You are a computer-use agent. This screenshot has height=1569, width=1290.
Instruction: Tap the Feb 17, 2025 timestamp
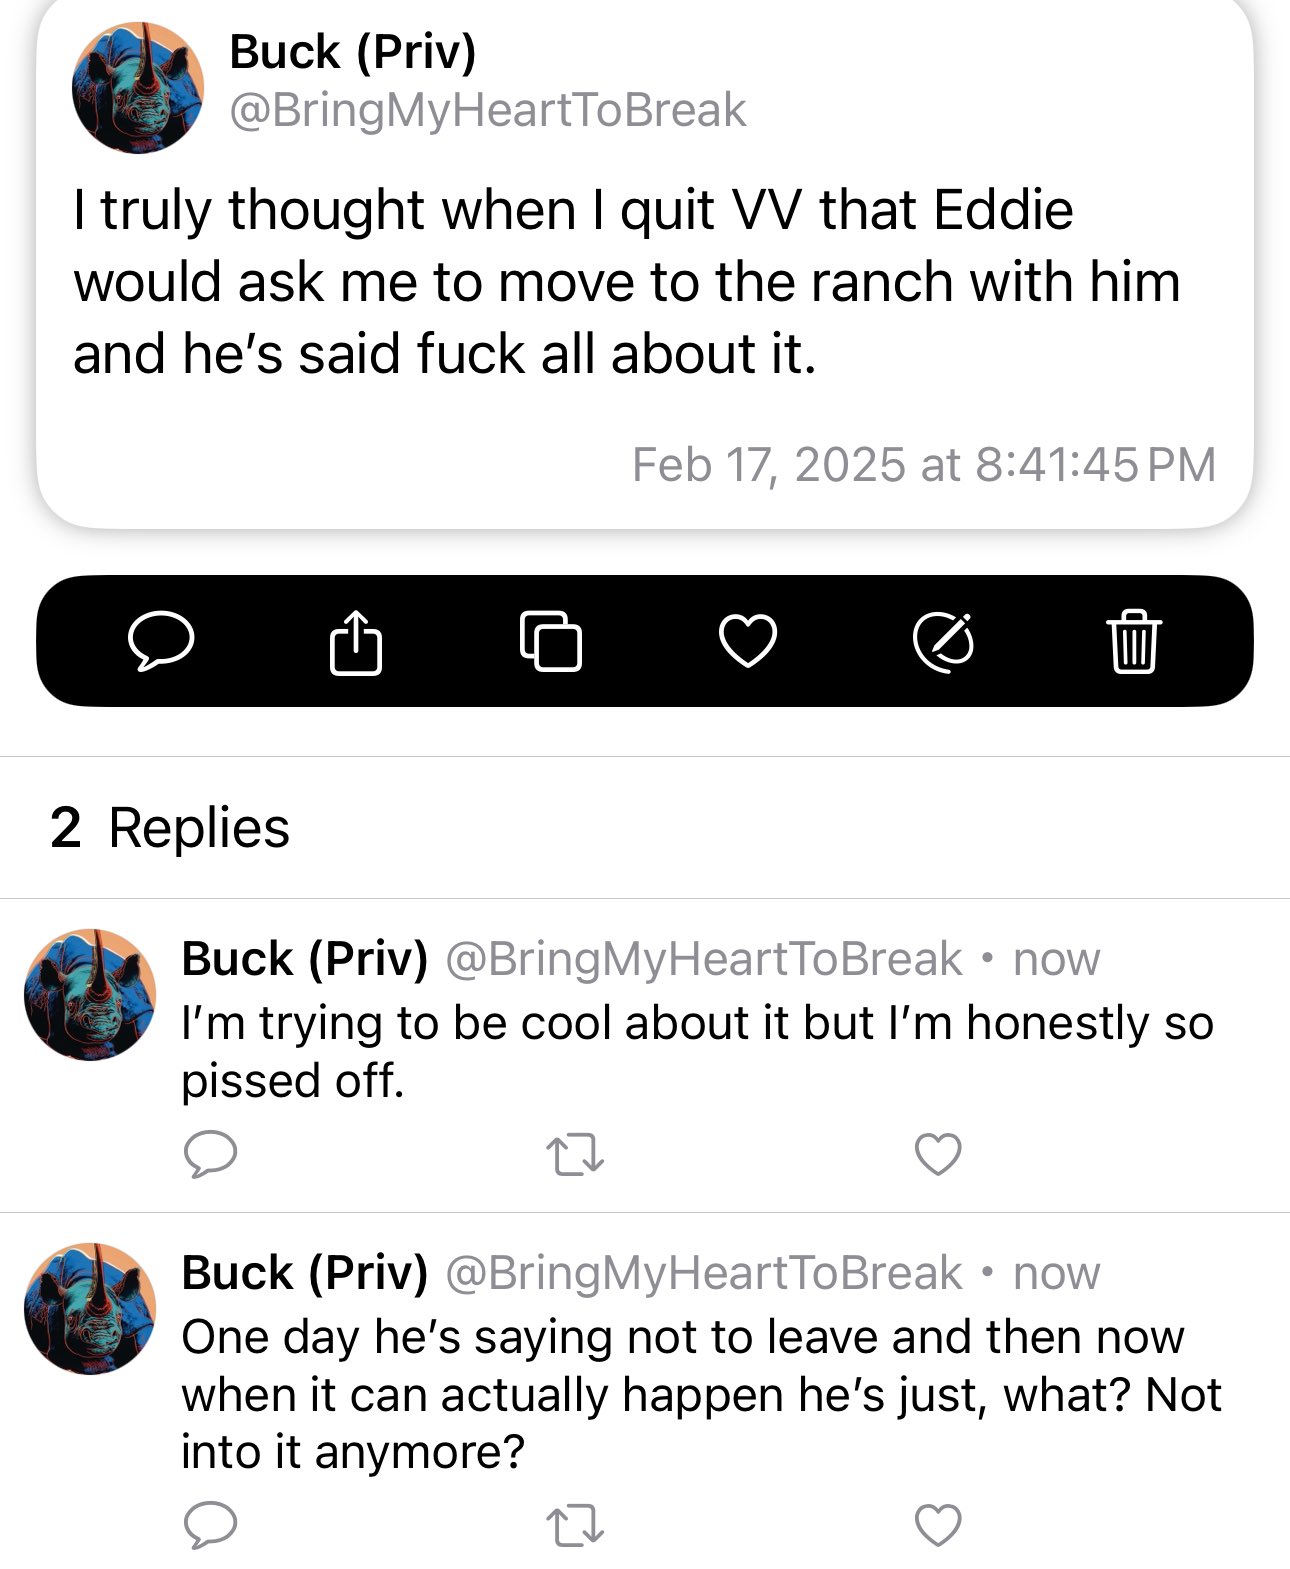[924, 465]
